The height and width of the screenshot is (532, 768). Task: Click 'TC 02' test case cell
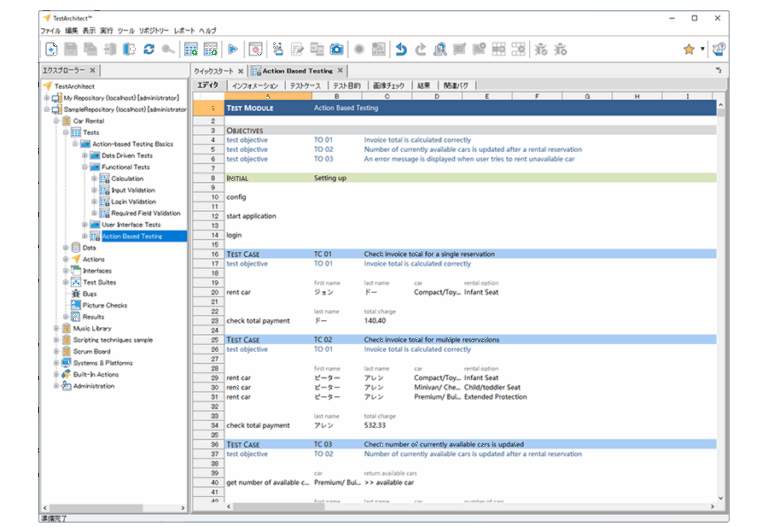[337, 339]
